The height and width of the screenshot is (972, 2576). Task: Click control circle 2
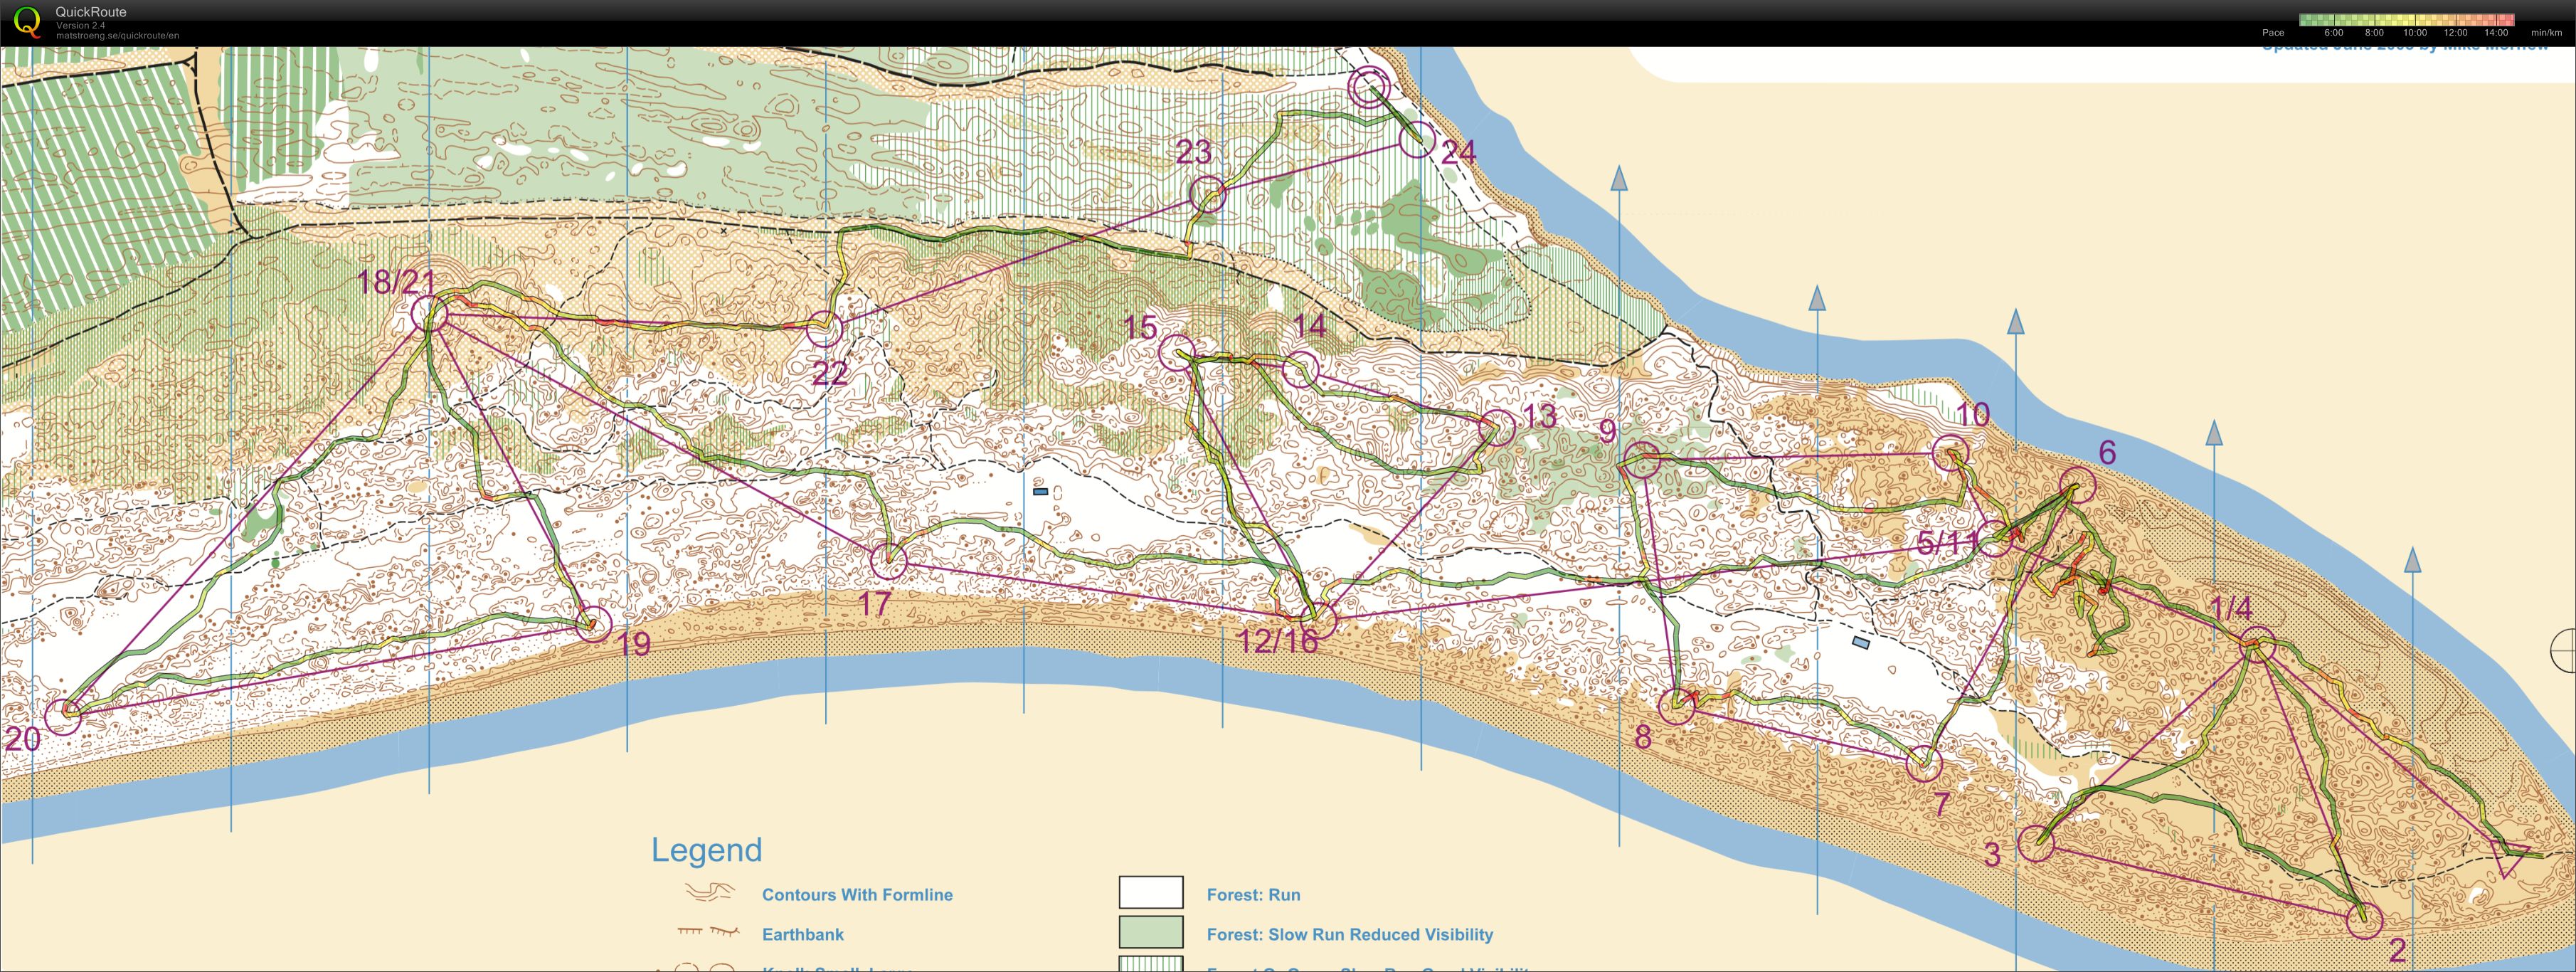click(x=2364, y=920)
